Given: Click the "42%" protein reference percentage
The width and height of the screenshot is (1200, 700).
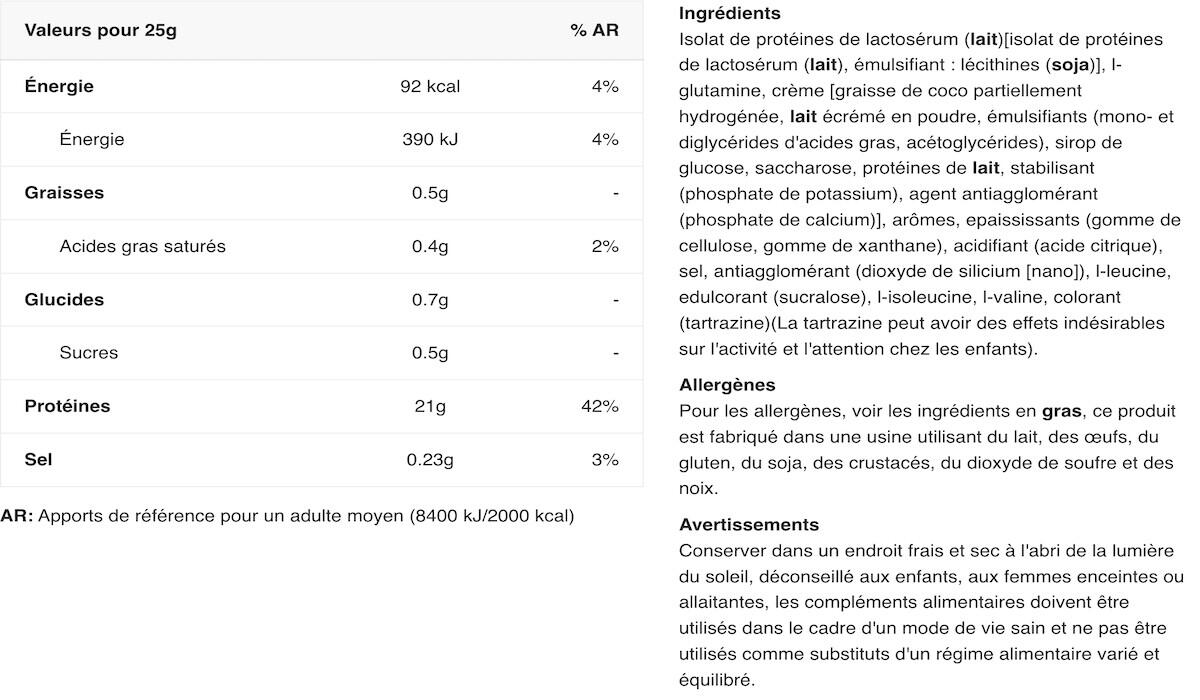Looking at the screenshot, I should coord(599,406).
